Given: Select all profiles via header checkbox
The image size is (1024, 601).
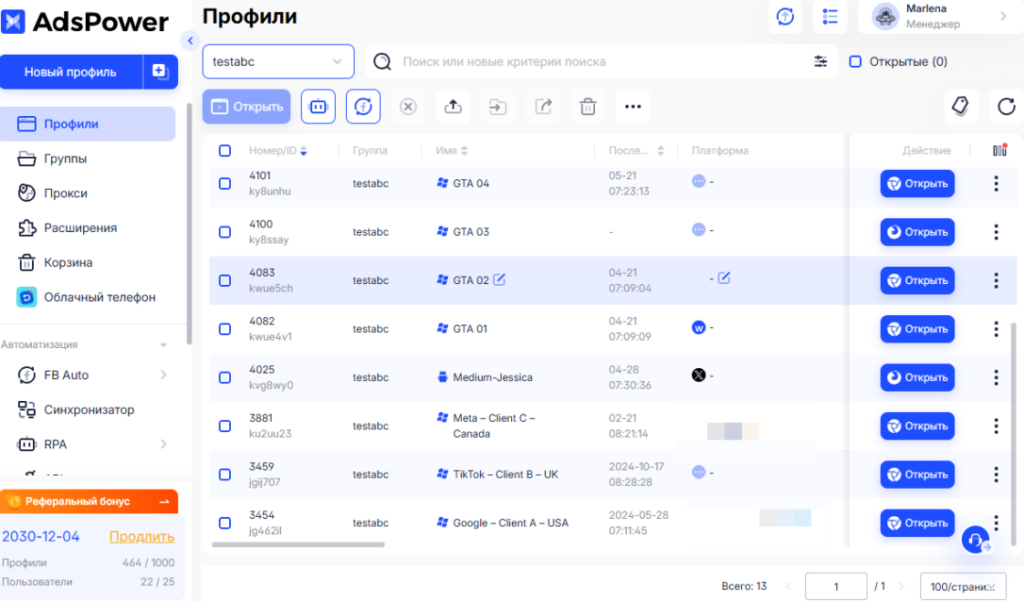Looking at the screenshot, I should 225,151.
